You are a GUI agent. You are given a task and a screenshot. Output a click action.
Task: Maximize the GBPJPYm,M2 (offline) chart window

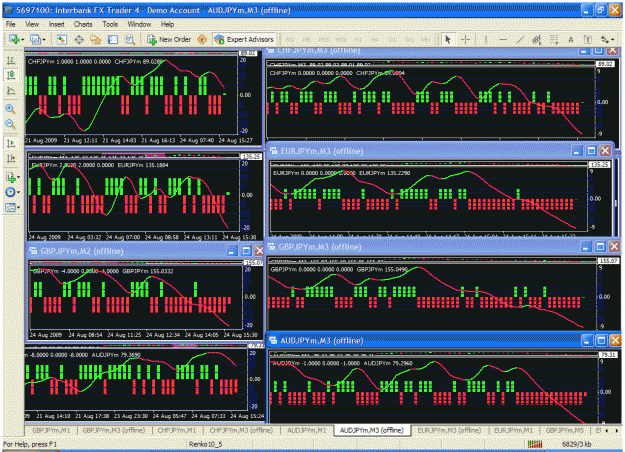(246, 251)
